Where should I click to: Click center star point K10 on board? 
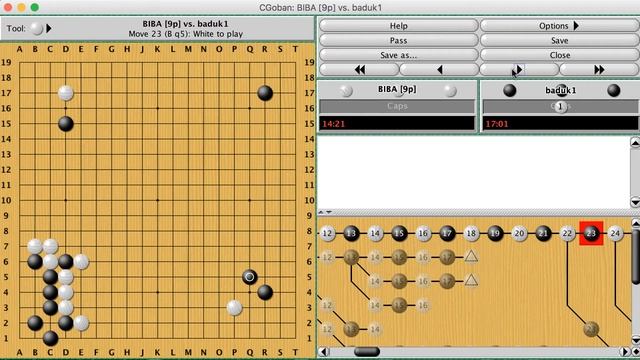[158, 200]
